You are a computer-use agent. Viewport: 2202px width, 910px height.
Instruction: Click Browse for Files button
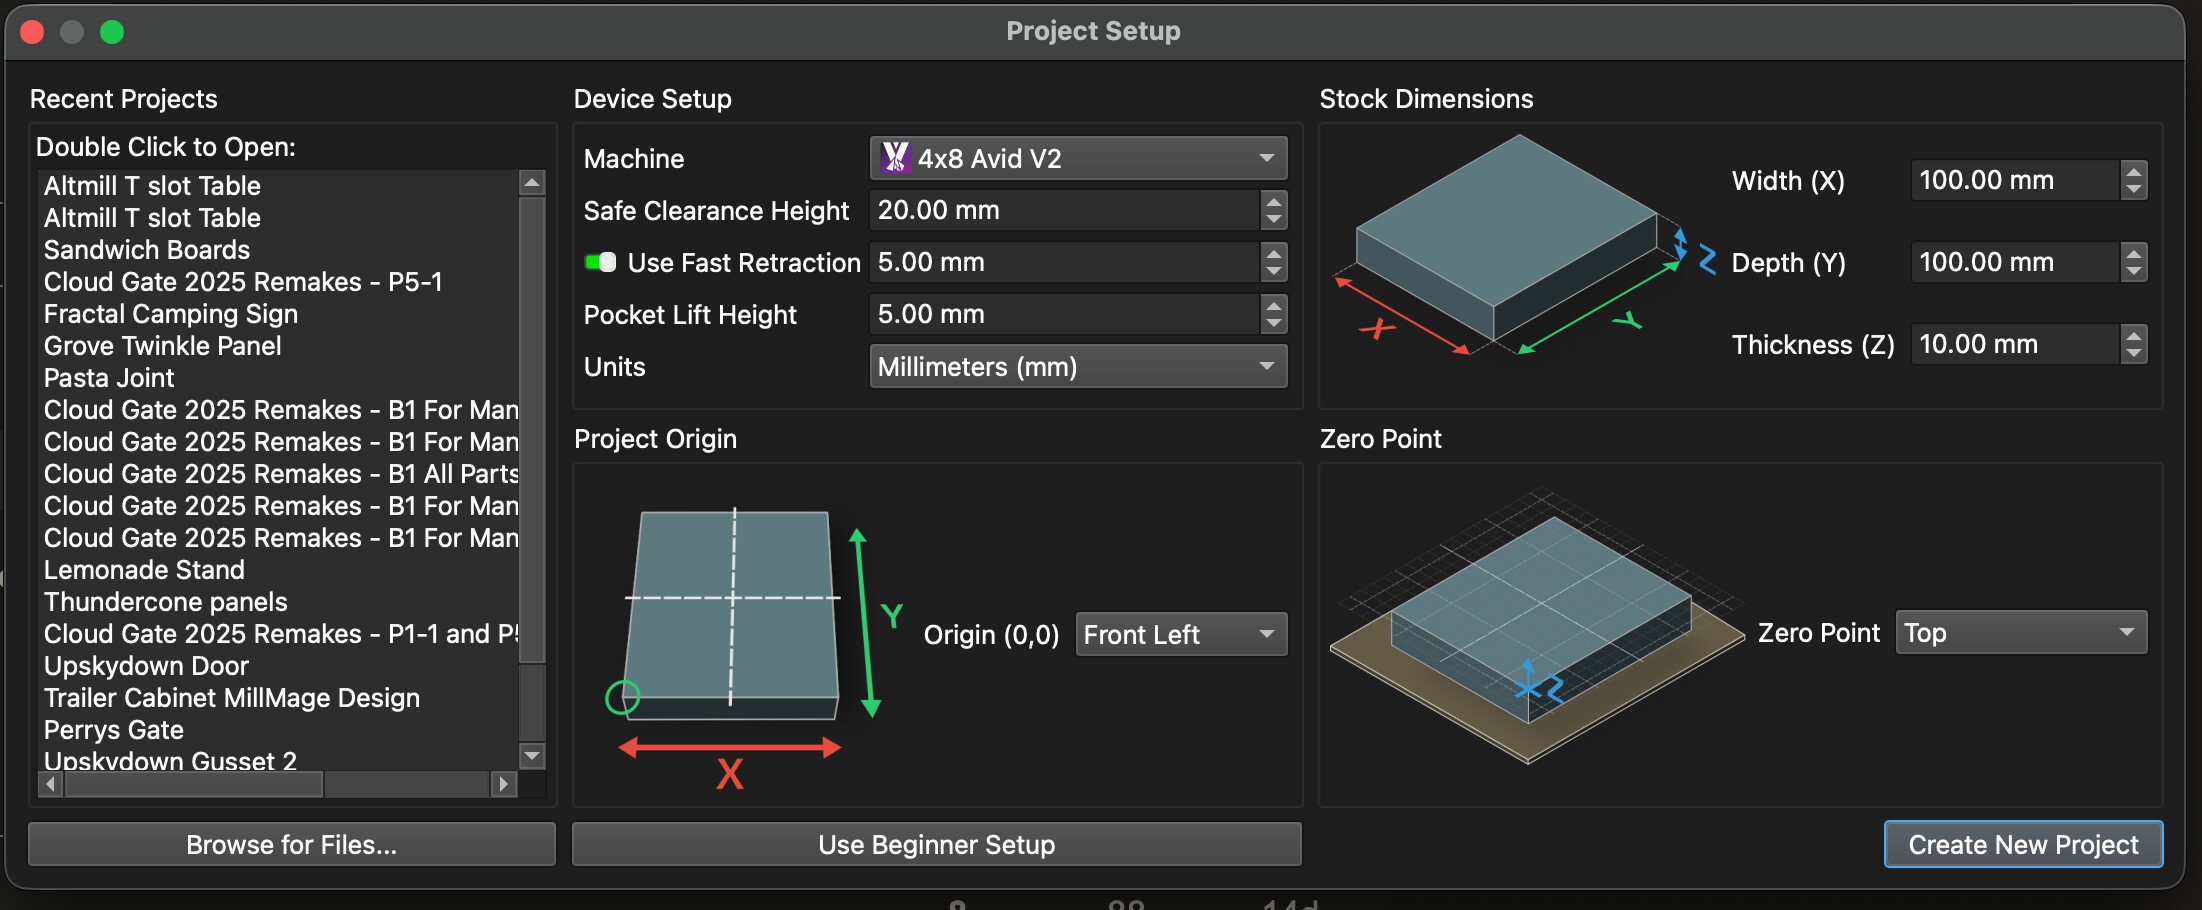click(291, 845)
